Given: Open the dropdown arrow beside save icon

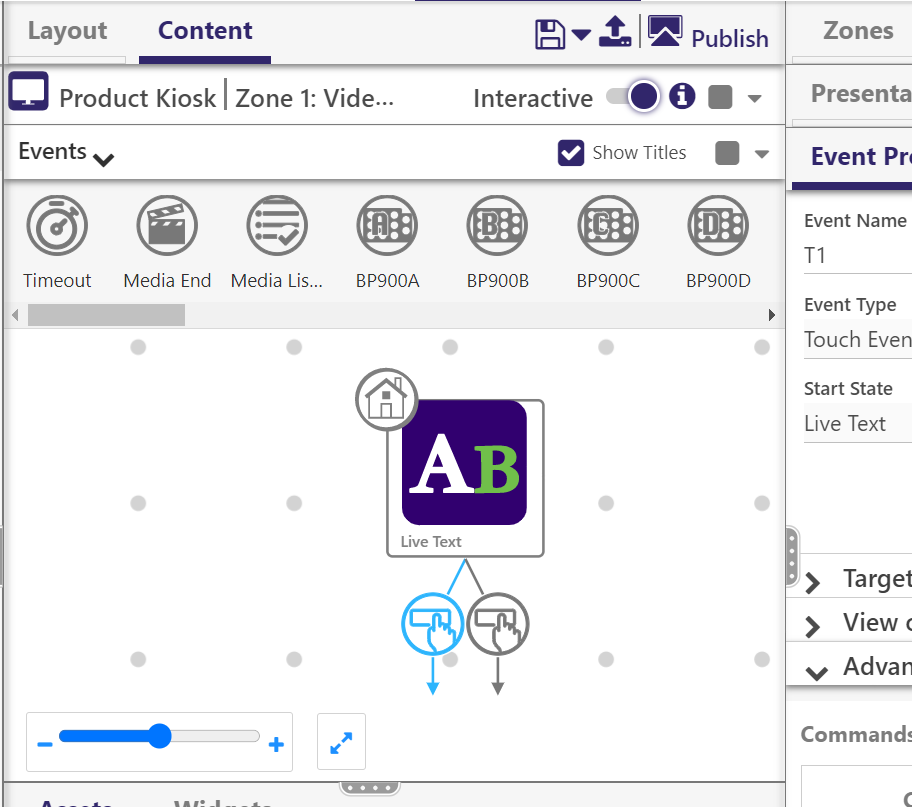Looking at the screenshot, I should [x=581, y=36].
